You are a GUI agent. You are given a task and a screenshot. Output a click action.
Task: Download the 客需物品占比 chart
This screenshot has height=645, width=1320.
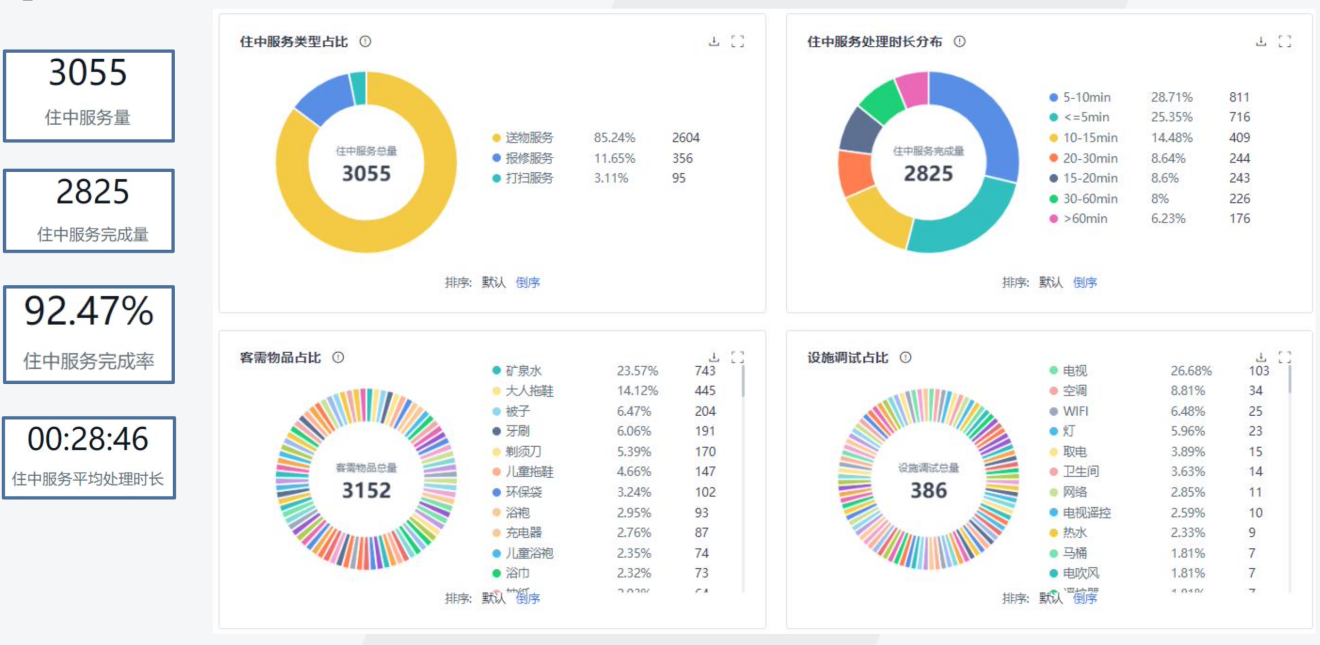click(x=714, y=357)
